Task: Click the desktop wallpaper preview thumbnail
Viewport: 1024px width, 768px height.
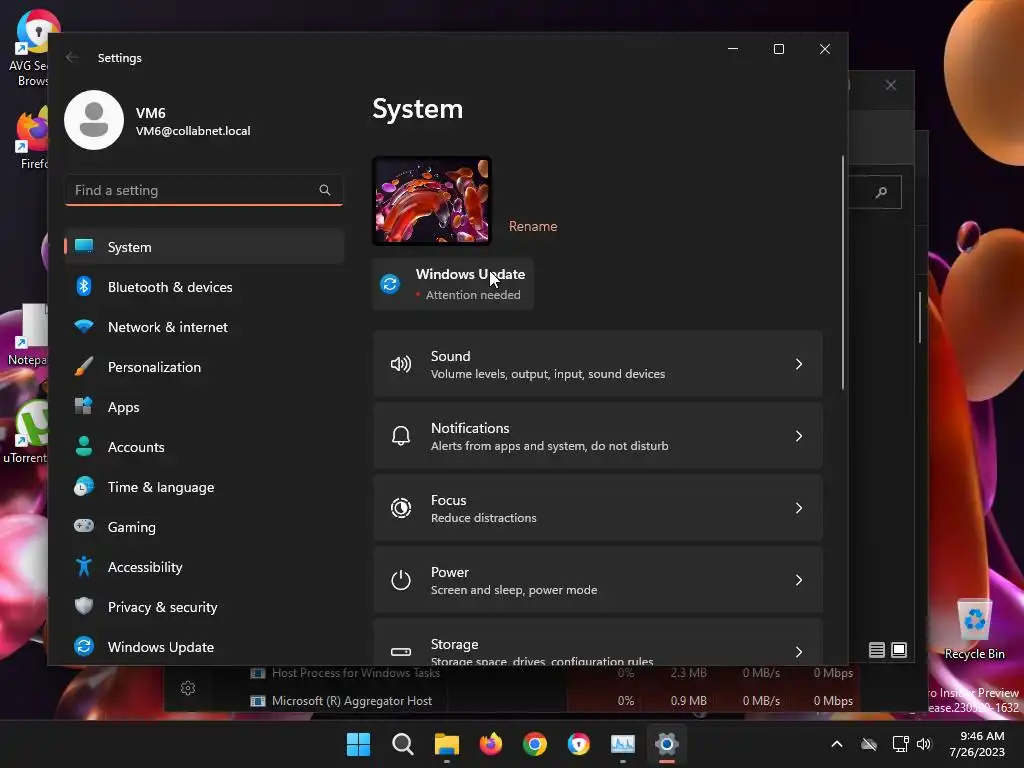Action: pos(432,200)
